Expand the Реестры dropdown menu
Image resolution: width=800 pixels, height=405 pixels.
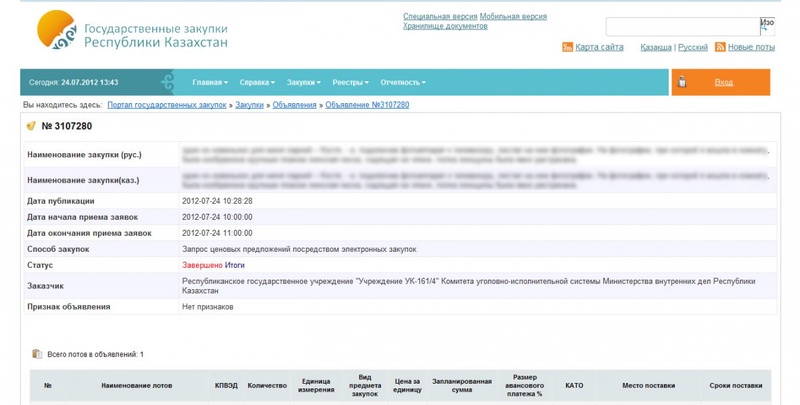tap(351, 82)
